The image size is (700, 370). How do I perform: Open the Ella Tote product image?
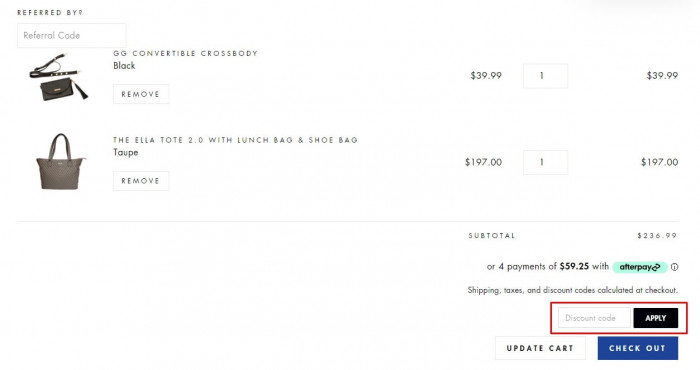pyautogui.click(x=60, y=162)
